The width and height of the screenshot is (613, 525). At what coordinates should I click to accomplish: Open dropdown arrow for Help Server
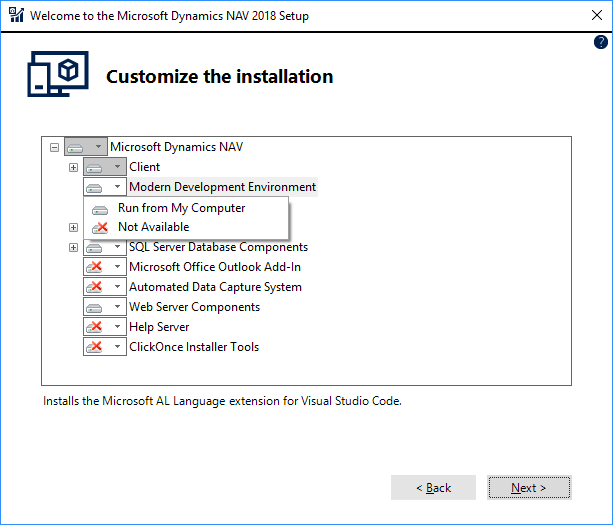pos(117,326)
